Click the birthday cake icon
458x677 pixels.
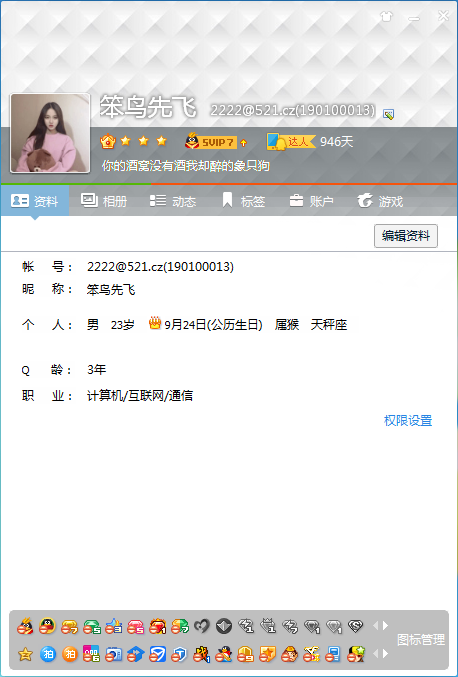155,323
